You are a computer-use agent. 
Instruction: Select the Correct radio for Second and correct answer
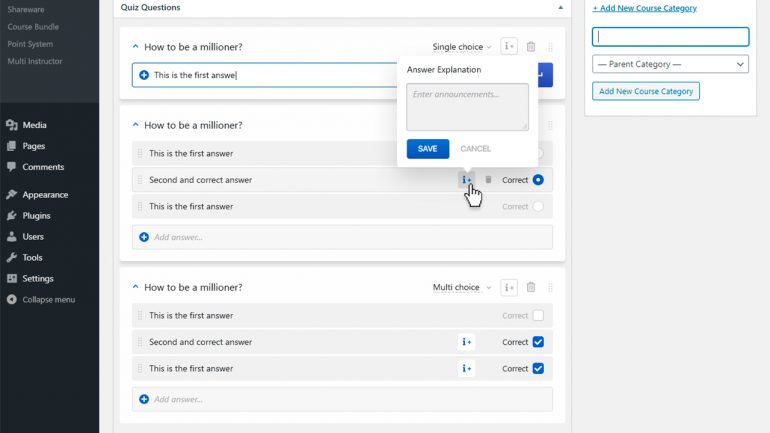(538, 180)
